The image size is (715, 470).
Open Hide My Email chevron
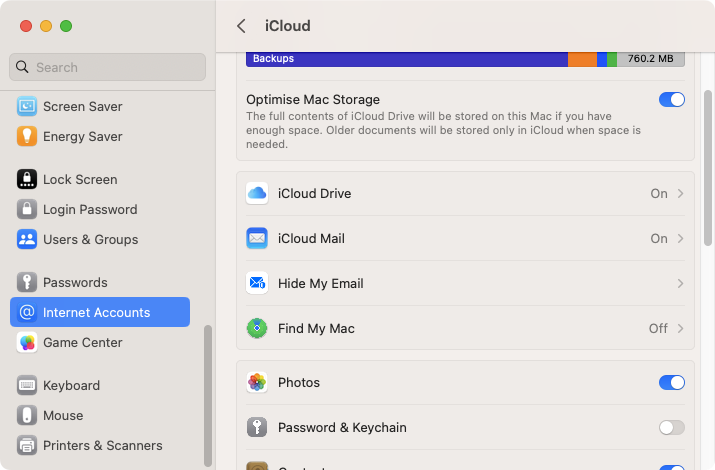pyautogui.click(x=680, y=284)
